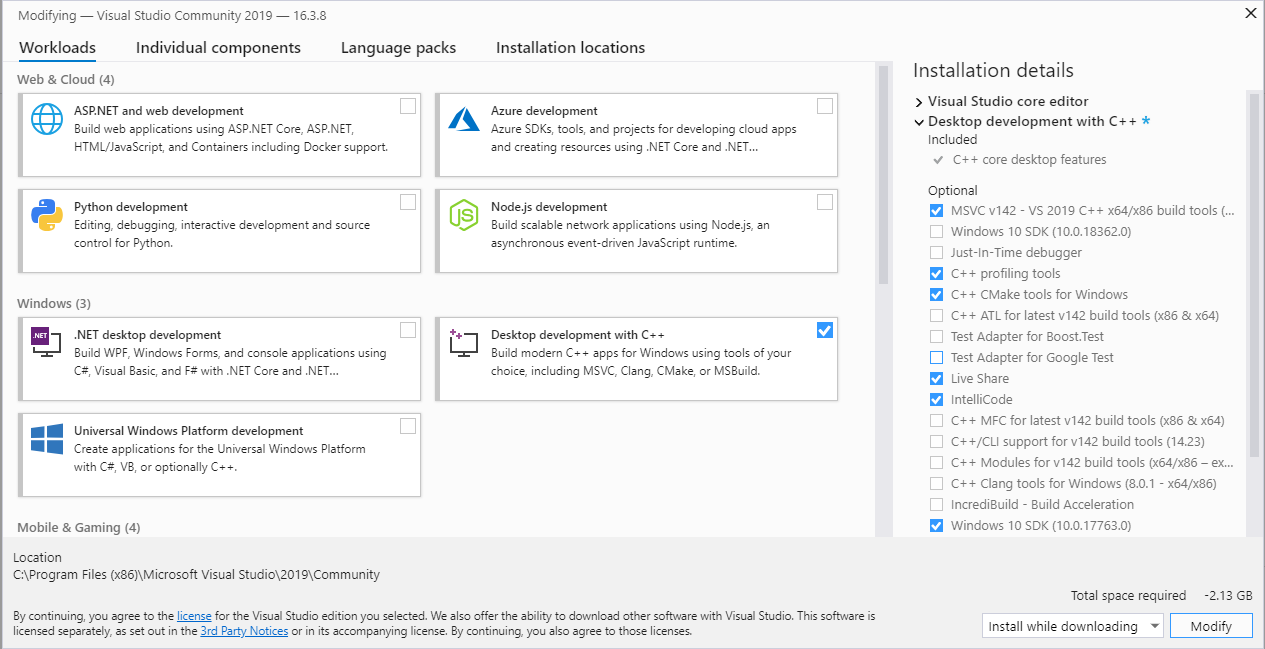Check Windows 10 SDK (10.0.18362.0) option
1265x649 pixels.
click(936, 232)
